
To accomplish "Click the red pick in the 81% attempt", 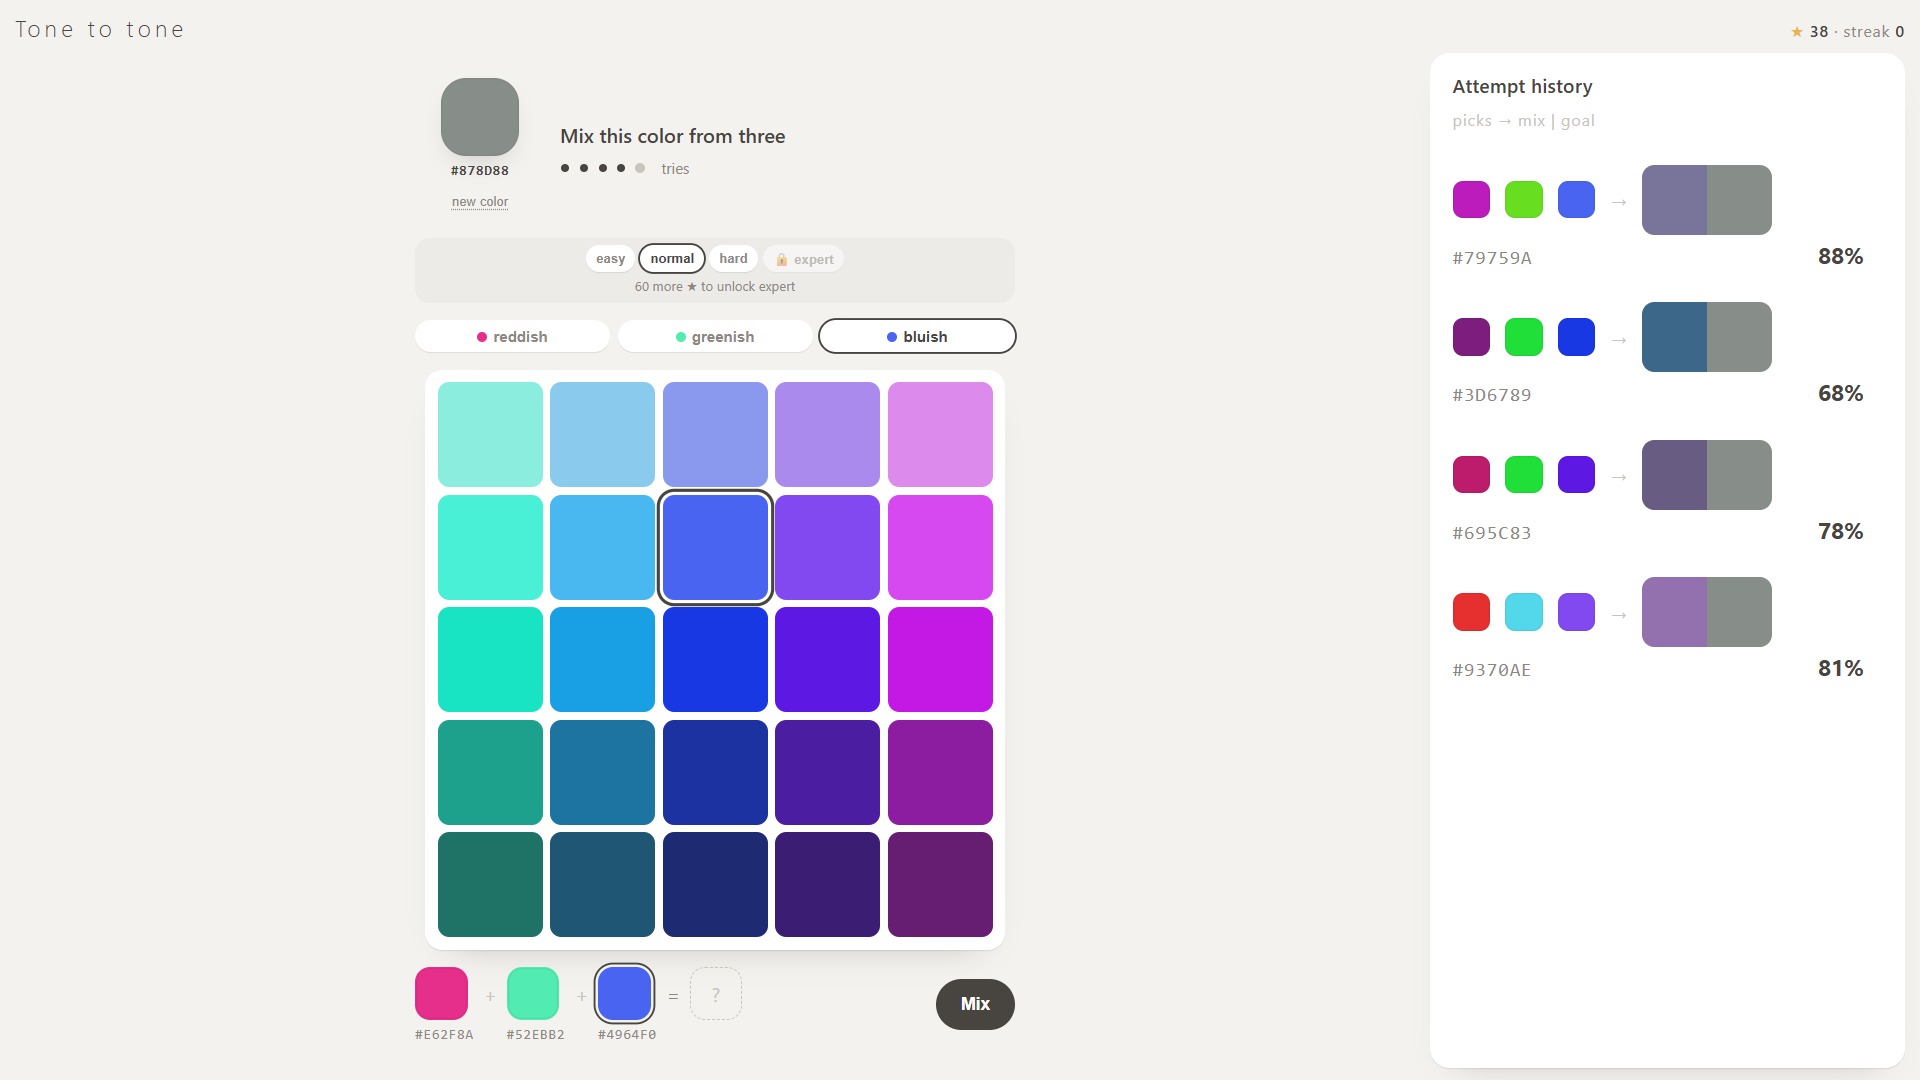I will click(1471, 612).
